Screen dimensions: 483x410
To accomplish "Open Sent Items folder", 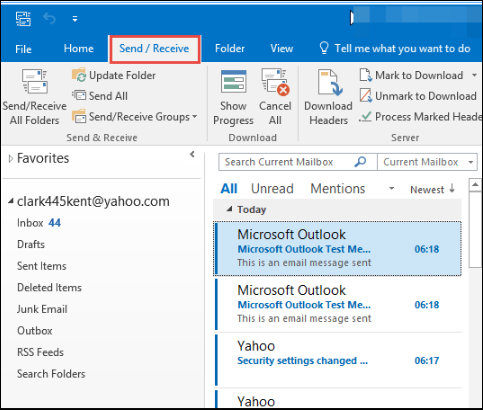I will 42,266.
